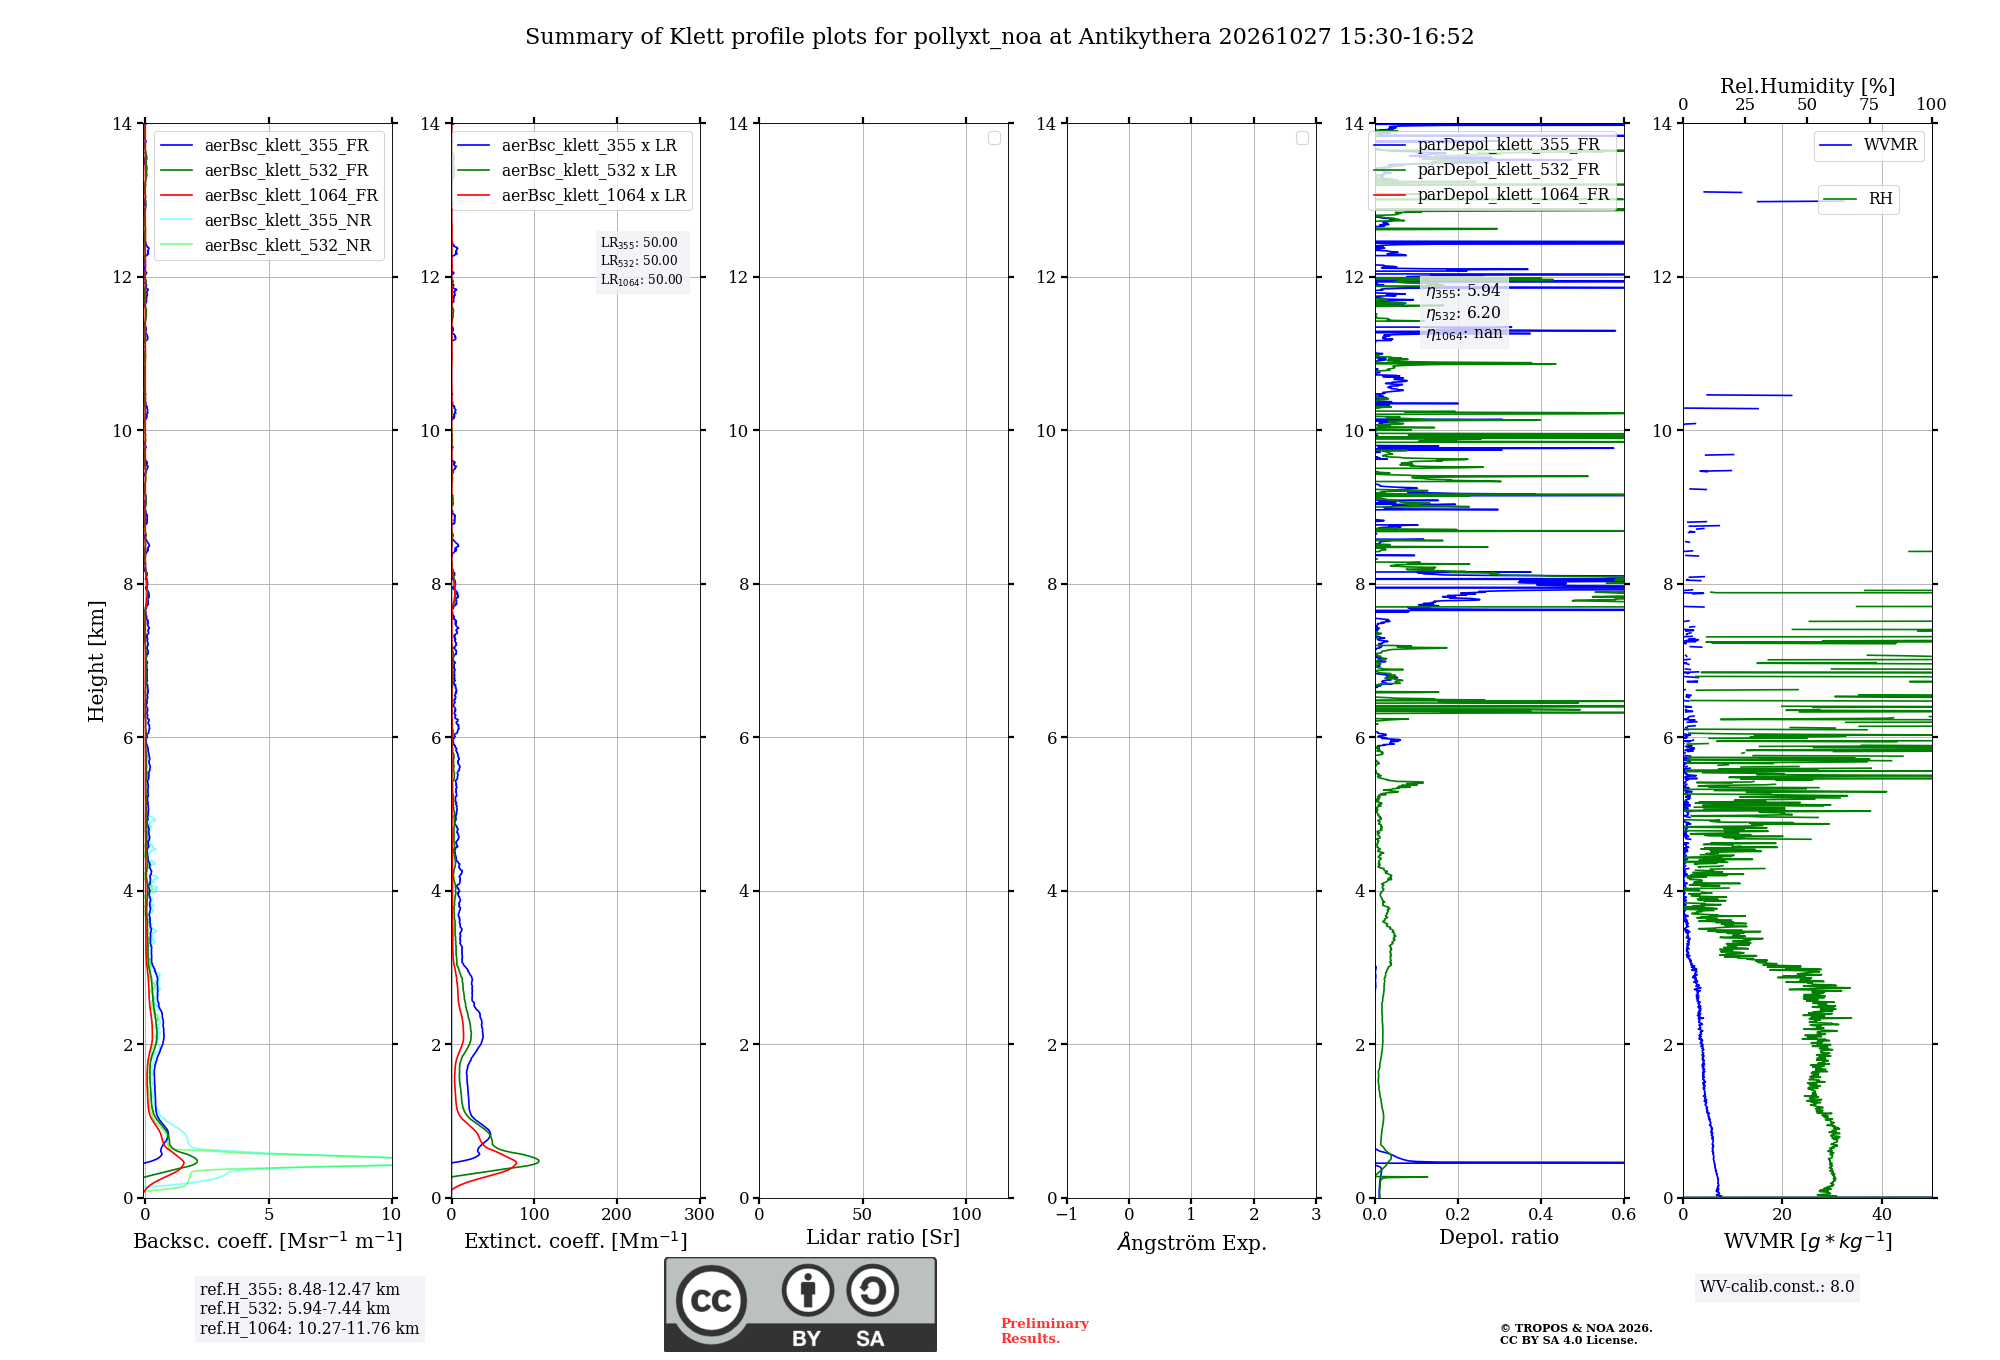Click the Ångström Exp. axis label
2000x1360 pixels.
[1192, 1242]
